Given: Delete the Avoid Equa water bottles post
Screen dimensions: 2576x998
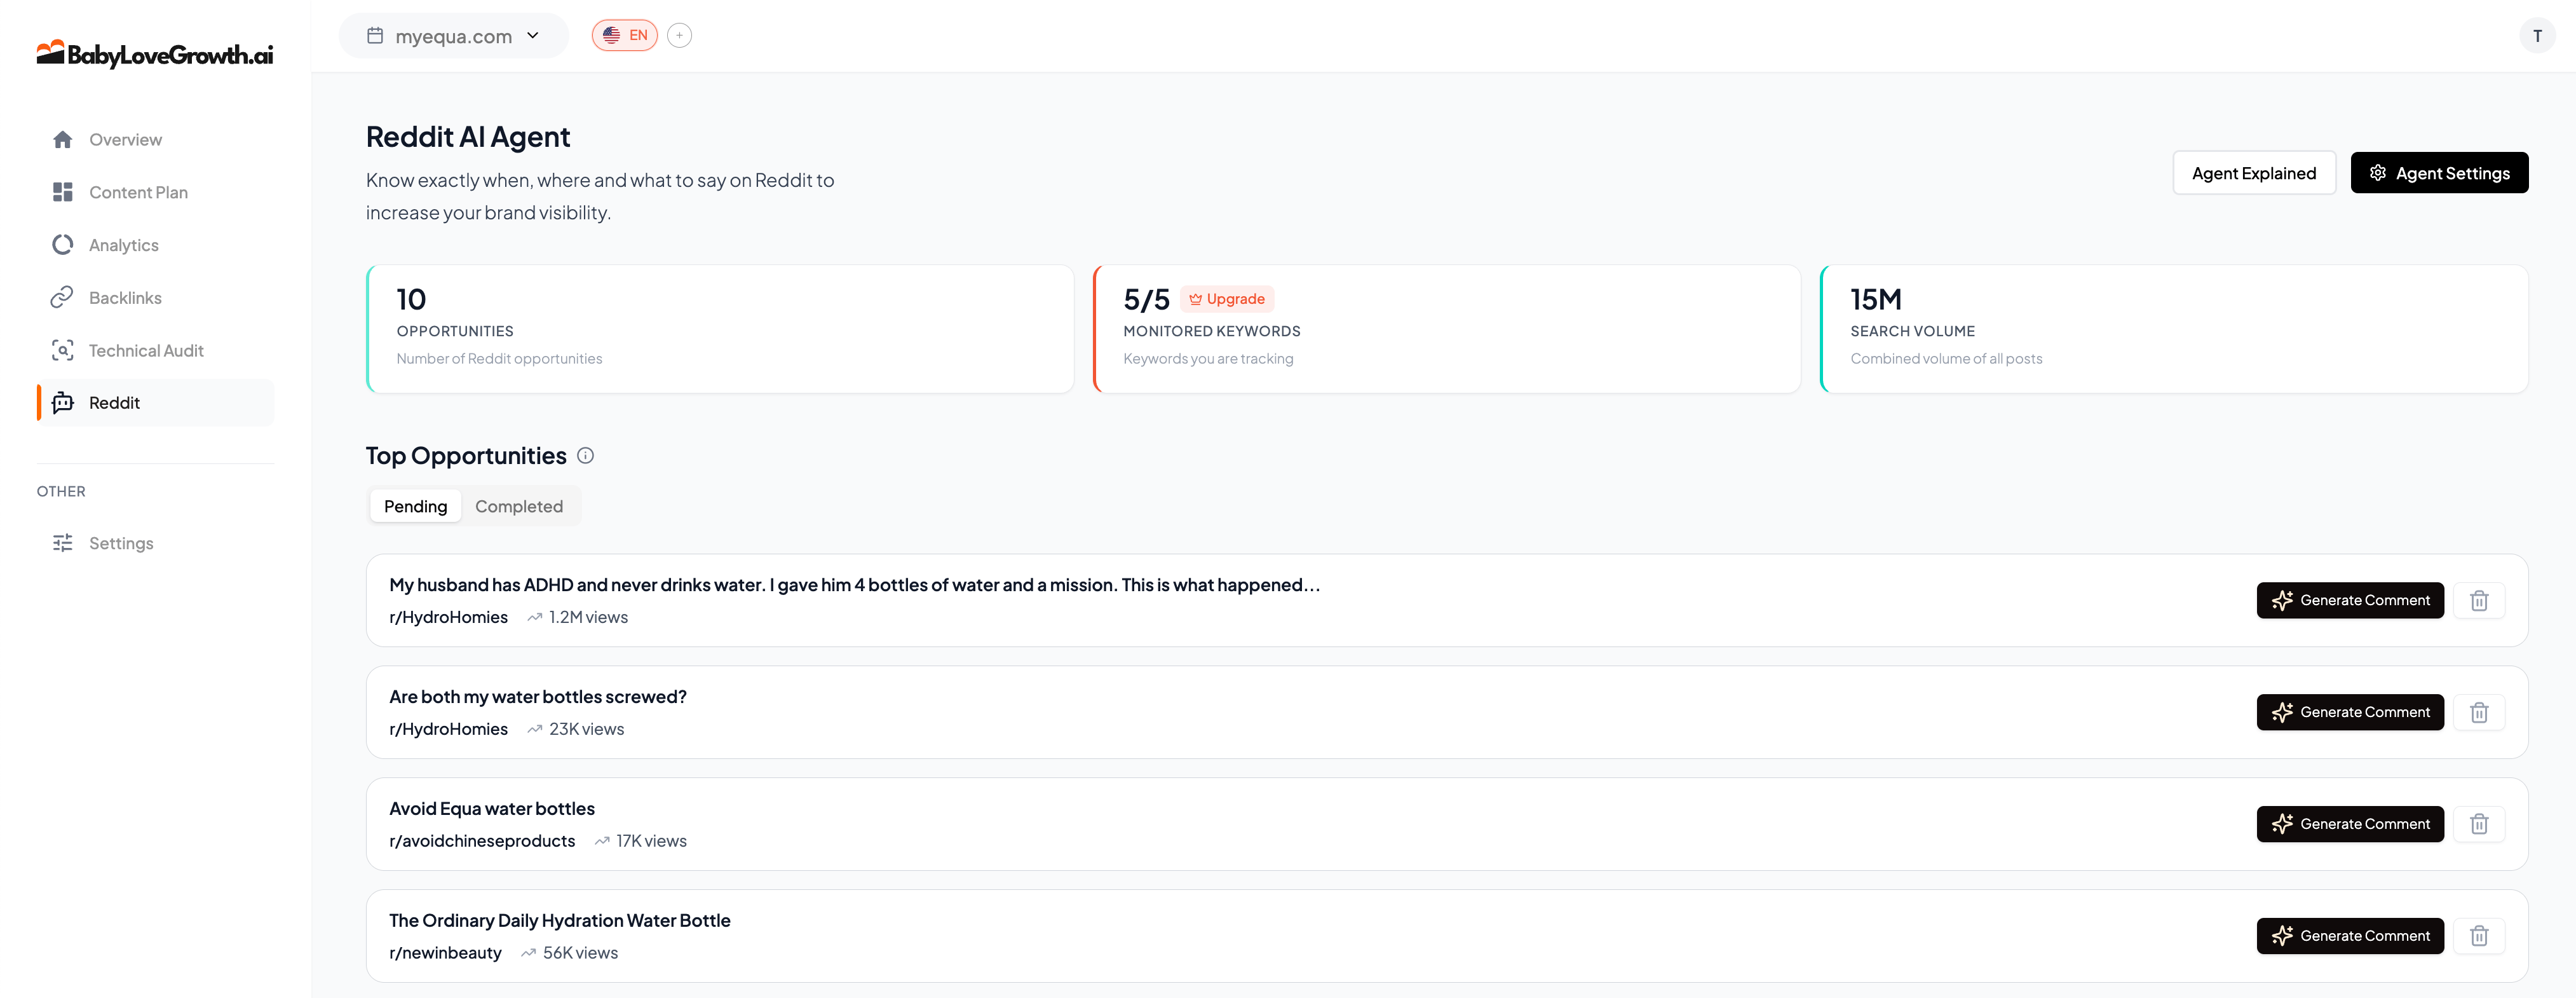Looking at the screenshot, I should tap(2478, 824).
